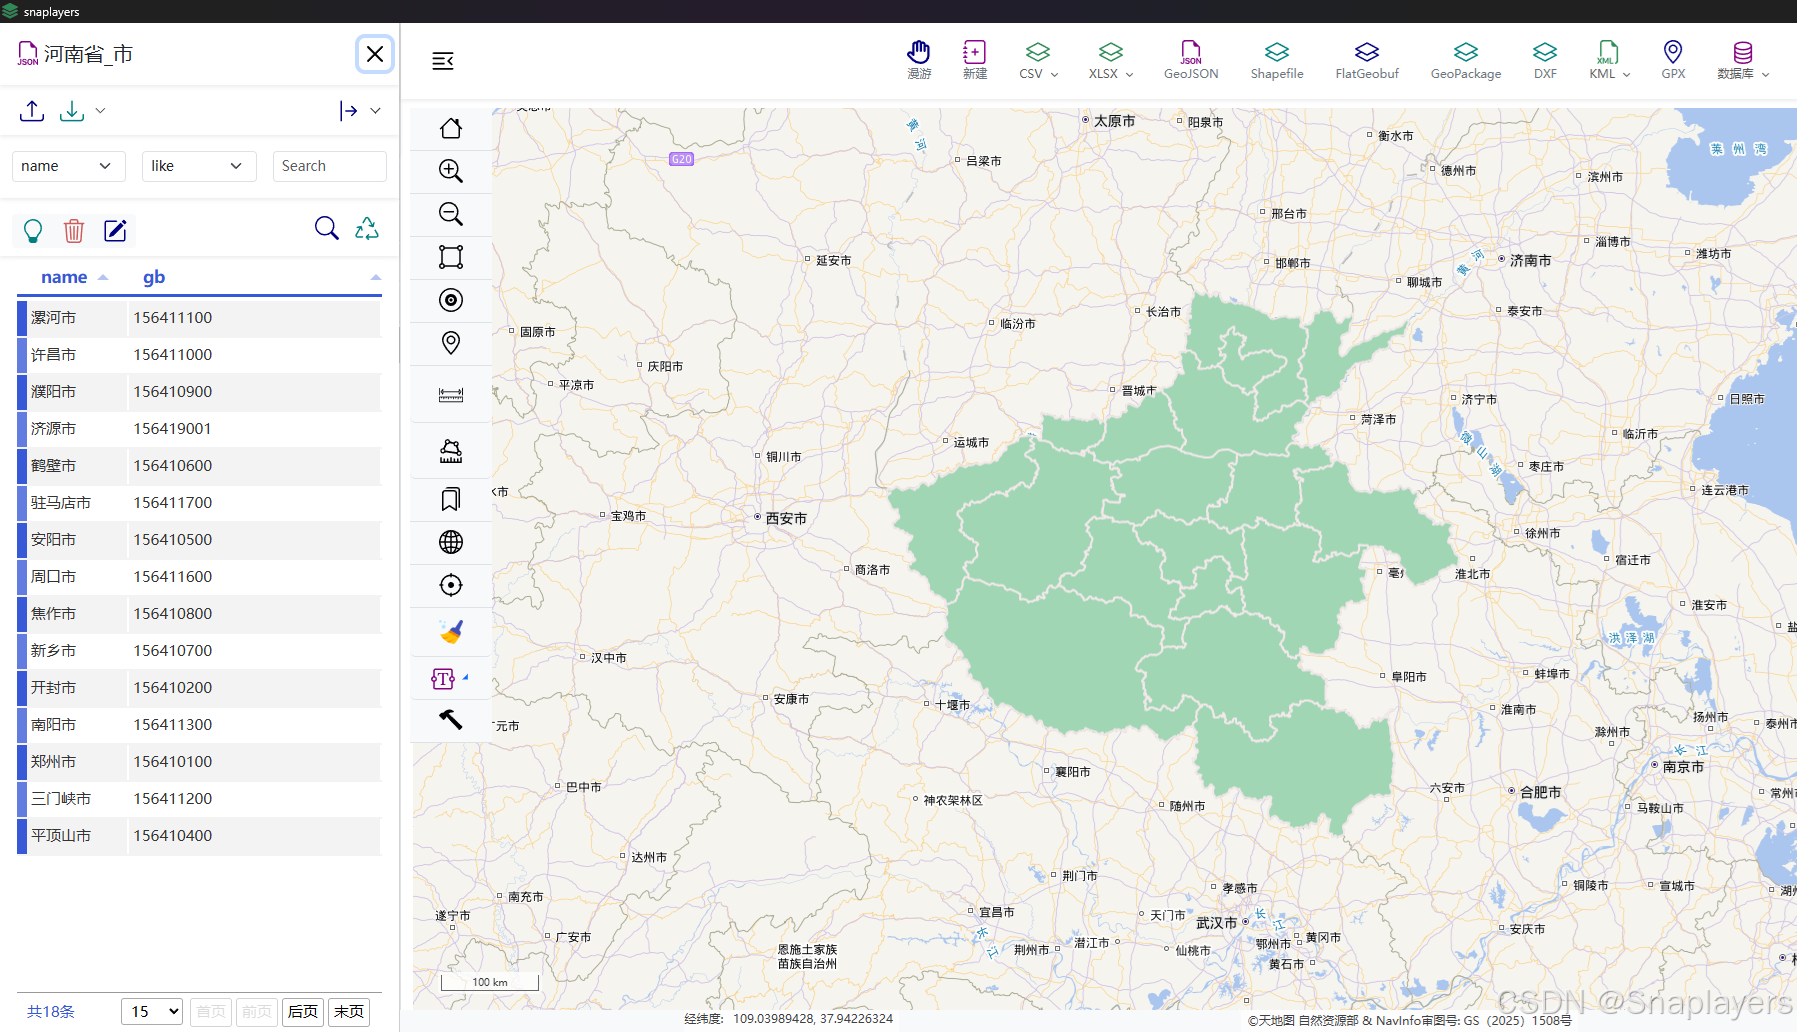Click the broom clear tool
The image size is (1797, 1032).
click(451, 632)
